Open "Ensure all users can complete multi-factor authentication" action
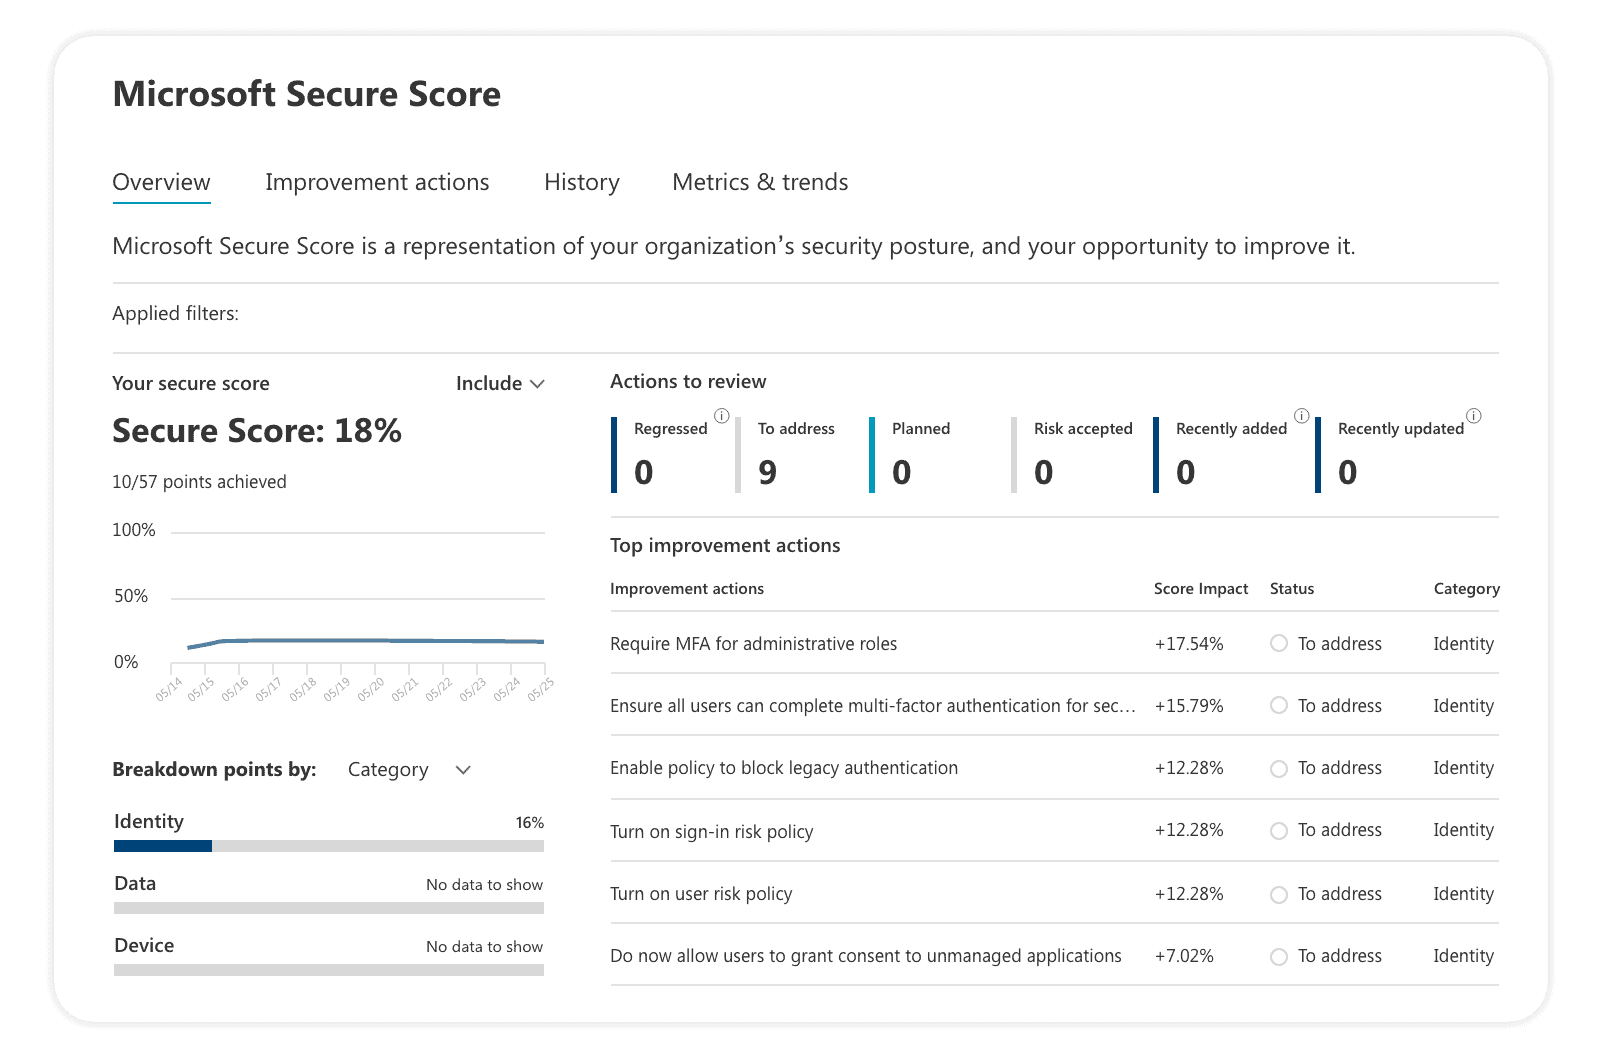The width and height of the screenshot is (1600, 1058). [x=873, y=706]
